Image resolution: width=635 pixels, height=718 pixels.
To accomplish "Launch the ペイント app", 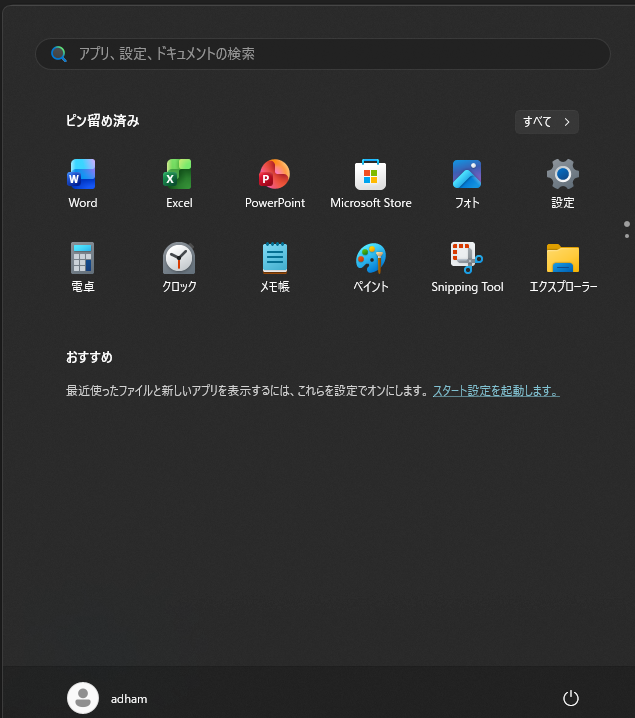I will (x=371, y=267).
